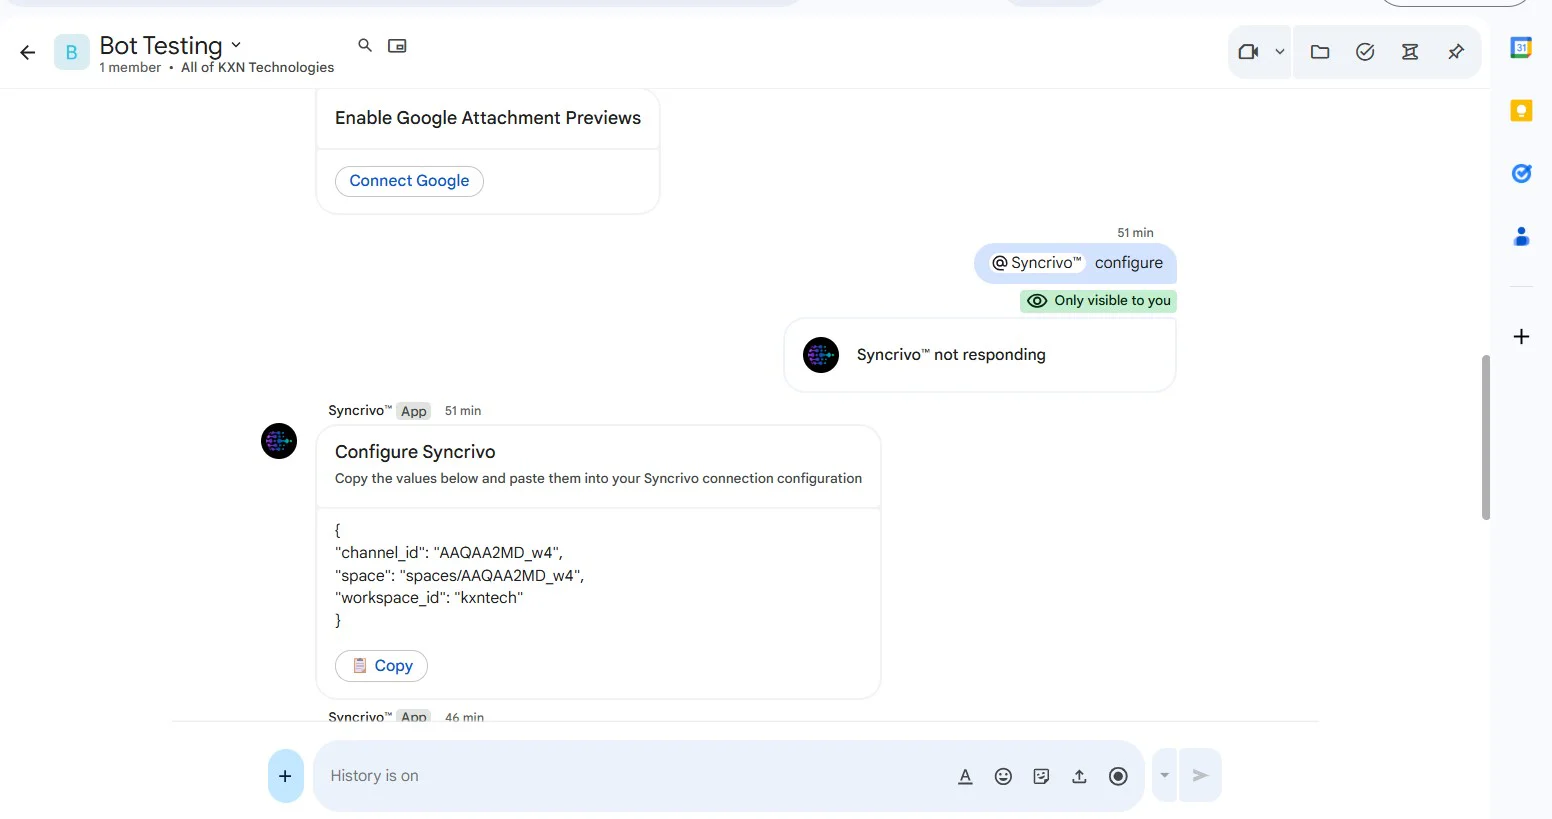Get add-ons plus icon
Screen dimensions: 1552x819
[1521, 336]
